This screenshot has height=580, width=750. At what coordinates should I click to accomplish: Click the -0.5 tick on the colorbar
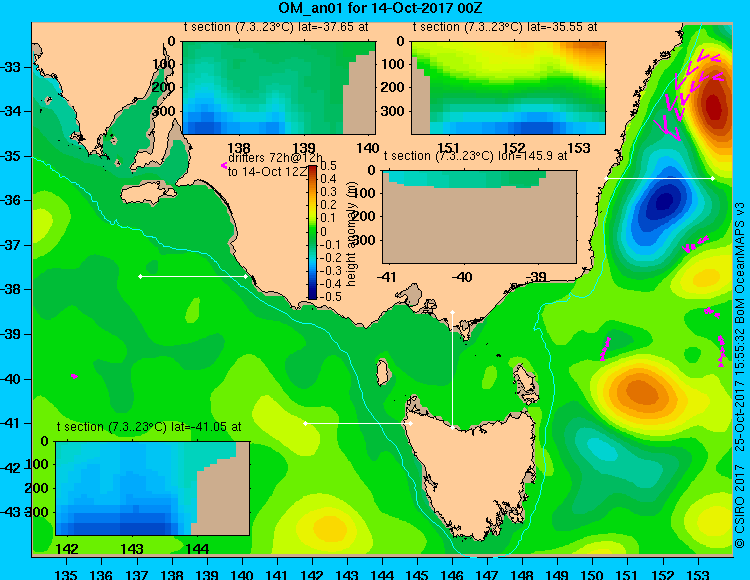(331, 297)
